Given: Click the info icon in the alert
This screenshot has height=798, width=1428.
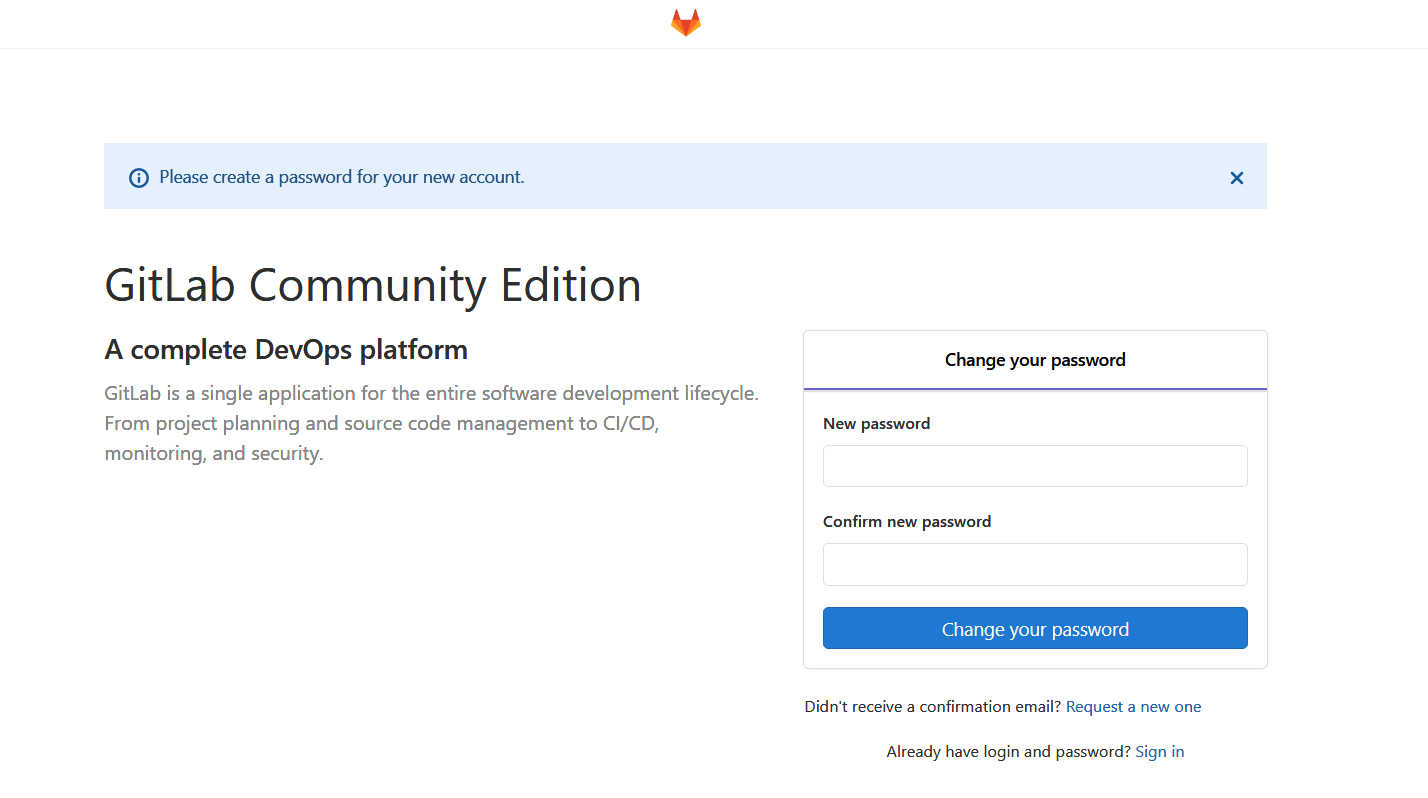Looking at the screenshot, I should coord(139,178).
